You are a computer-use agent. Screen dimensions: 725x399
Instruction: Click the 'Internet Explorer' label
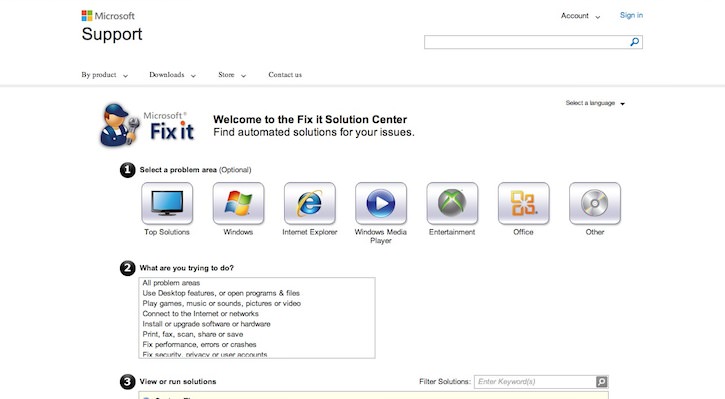pos(310,232)
